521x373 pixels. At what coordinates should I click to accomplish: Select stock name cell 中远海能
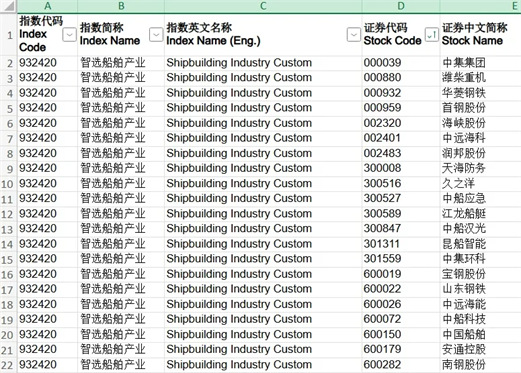click(480, 304)
